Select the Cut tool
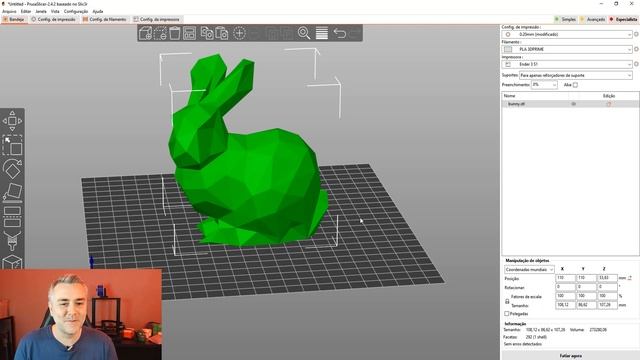This screenshot has height=360, width=640. click(12, 216)
